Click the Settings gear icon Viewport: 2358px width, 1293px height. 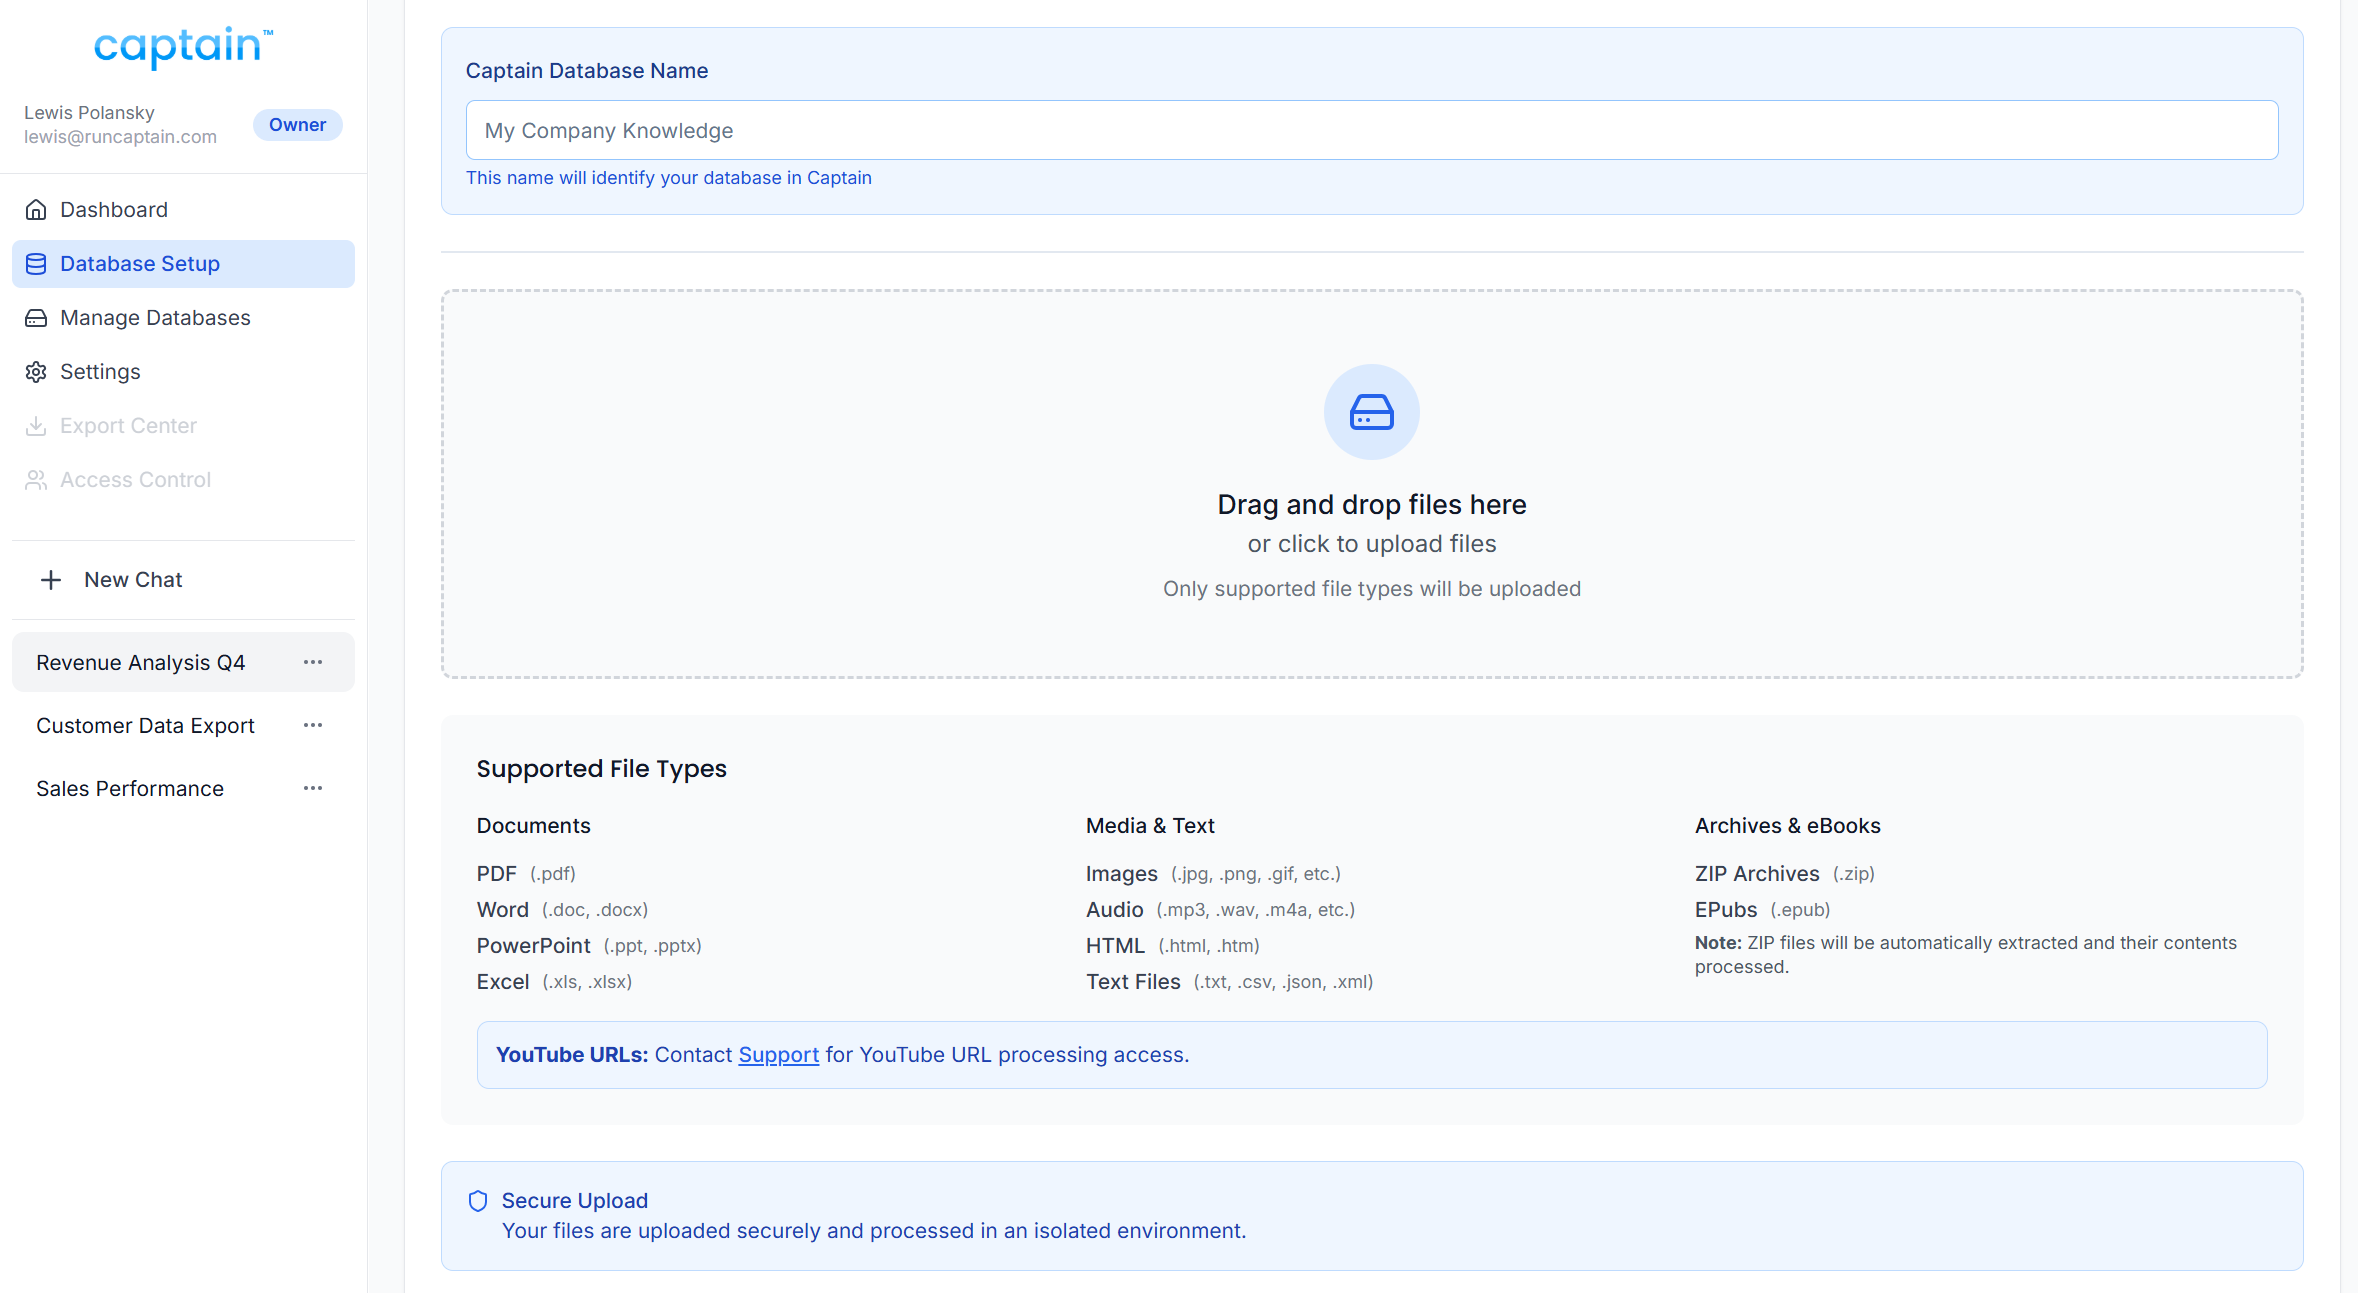click(x=36, y=372)
